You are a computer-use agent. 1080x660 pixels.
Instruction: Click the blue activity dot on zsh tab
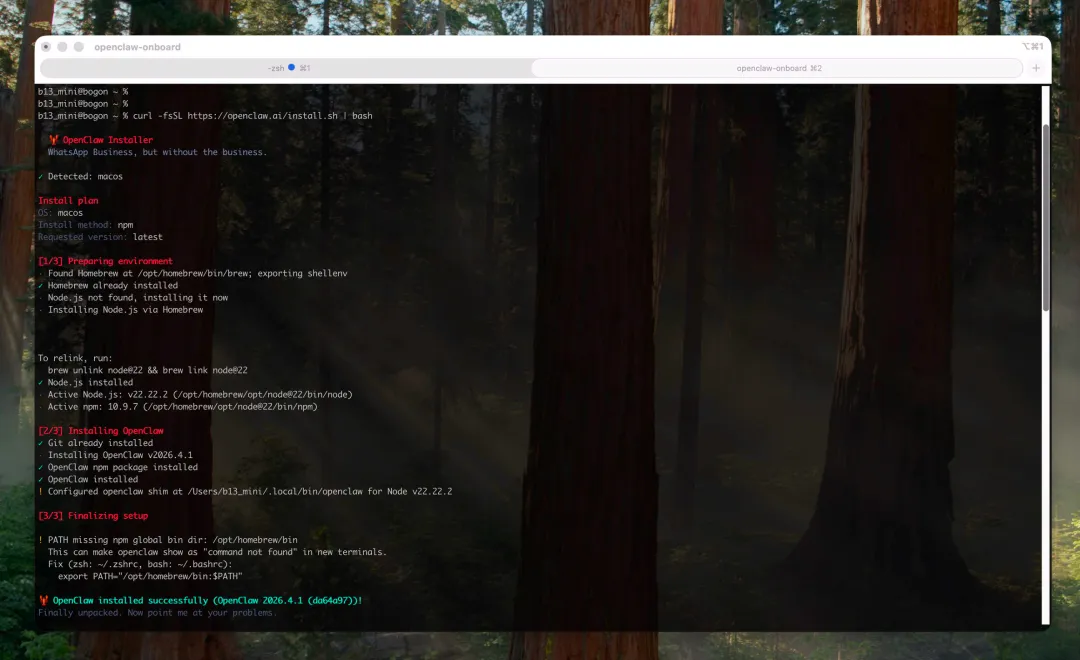tap(291, 68)
